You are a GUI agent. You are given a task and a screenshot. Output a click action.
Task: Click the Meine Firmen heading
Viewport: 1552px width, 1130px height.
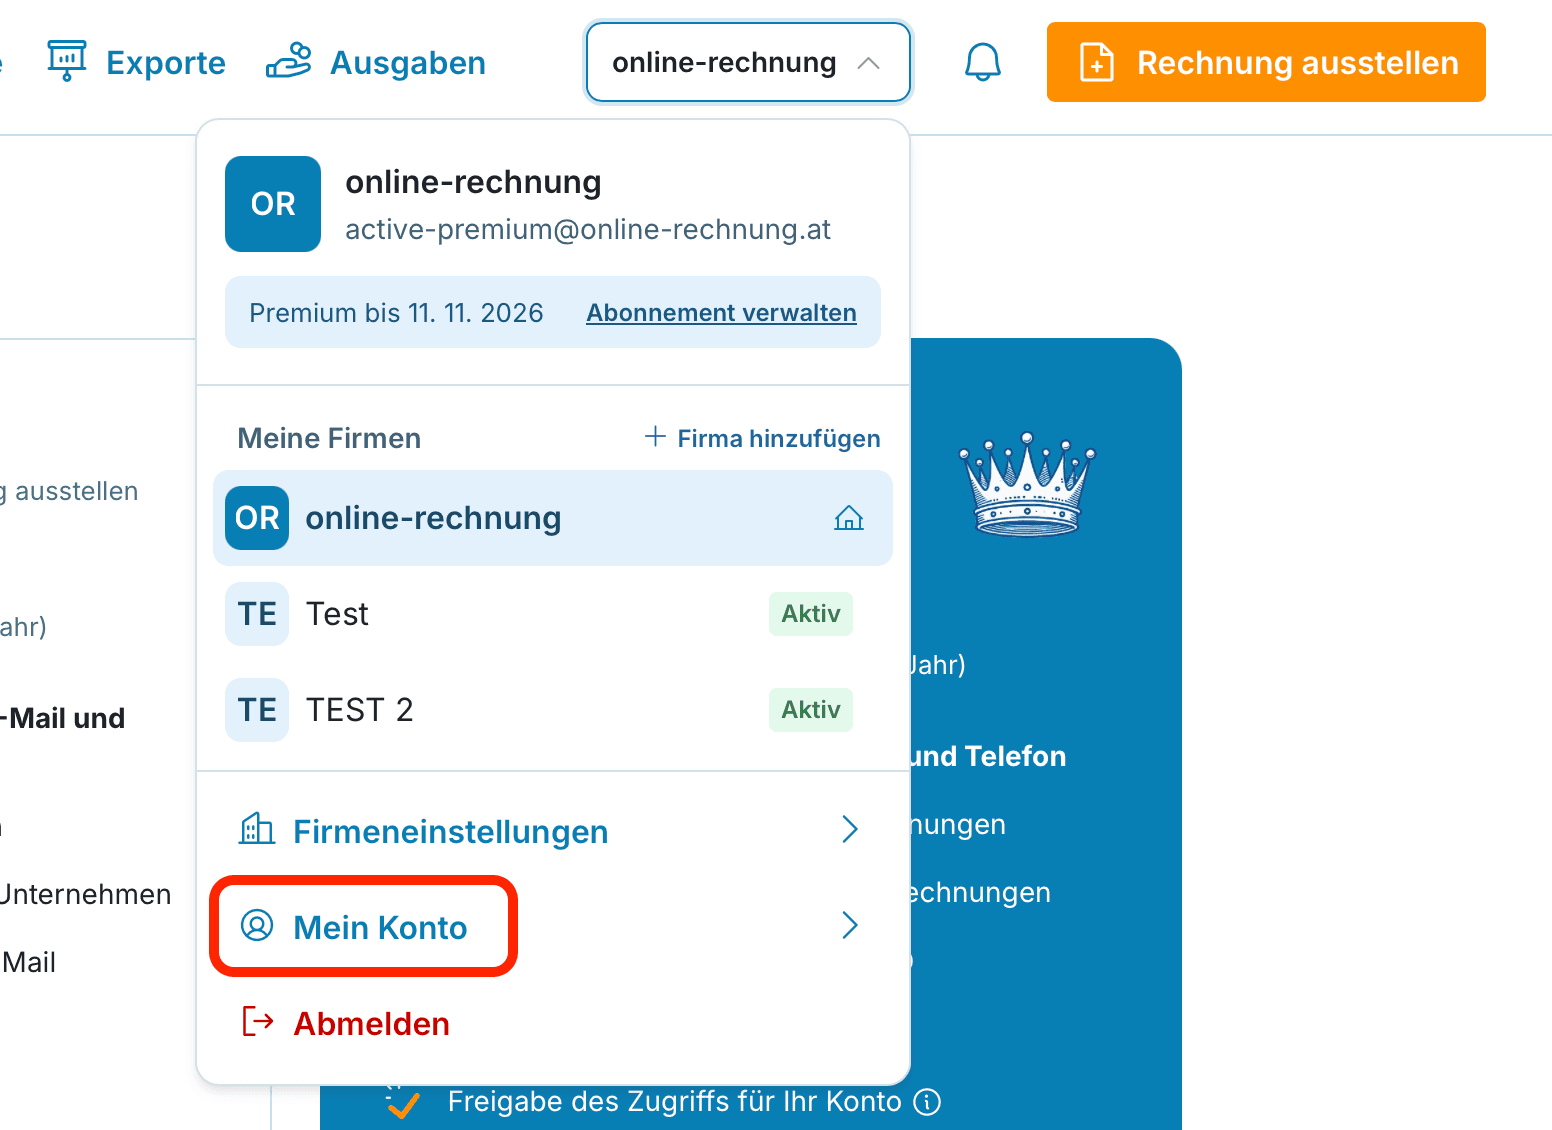point(329,438)
